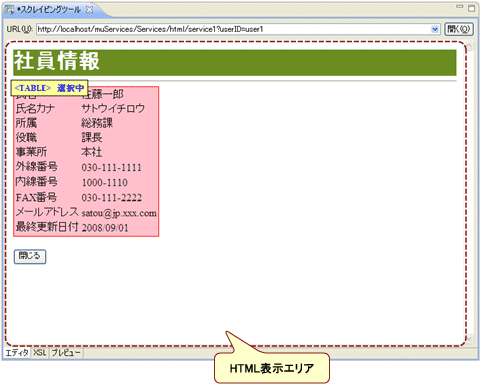Click the 社員情報 heading
The width and height of the screenshot is (480, 384).
tap(57, 61)
